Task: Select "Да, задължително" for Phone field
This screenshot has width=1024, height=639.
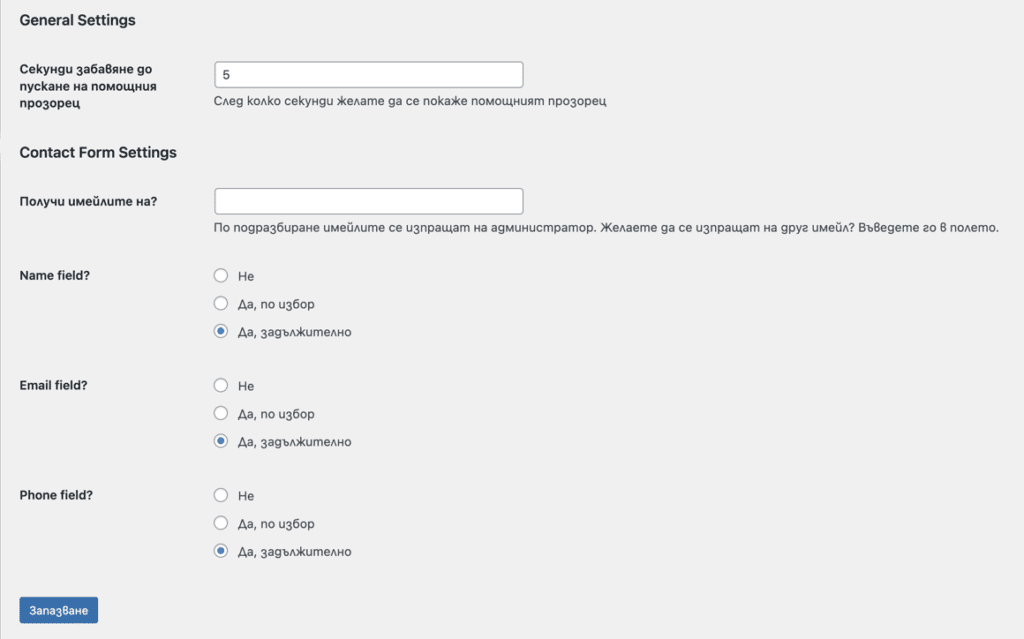Action: (220, 551)
